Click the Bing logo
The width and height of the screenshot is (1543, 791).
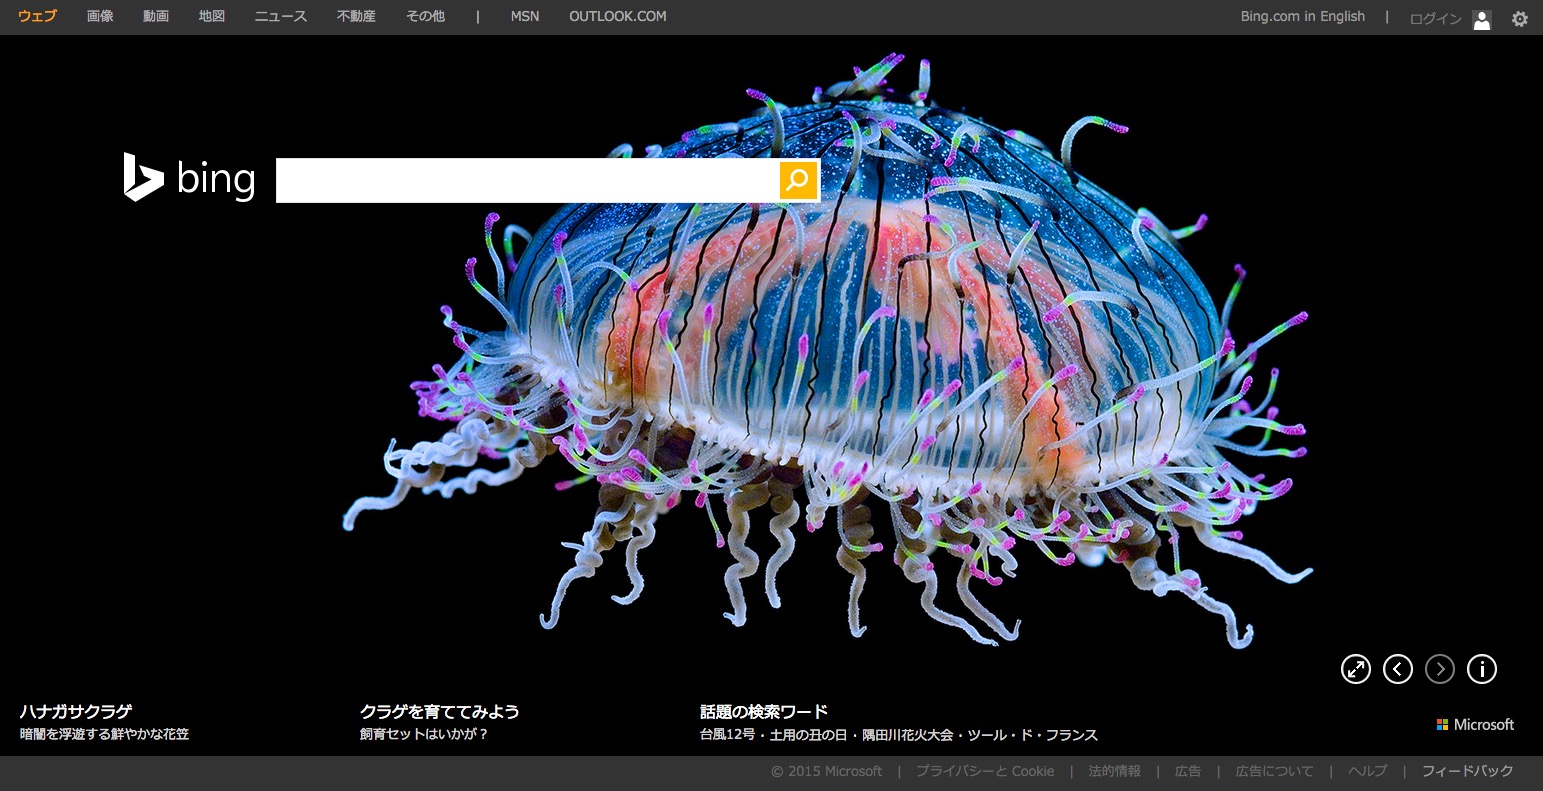190,179
